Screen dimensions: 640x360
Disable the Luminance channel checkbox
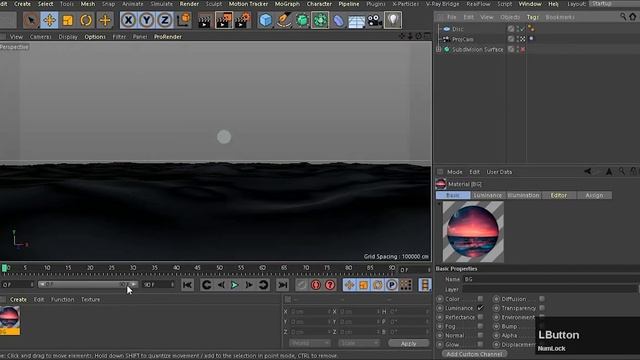click(480, 308)
